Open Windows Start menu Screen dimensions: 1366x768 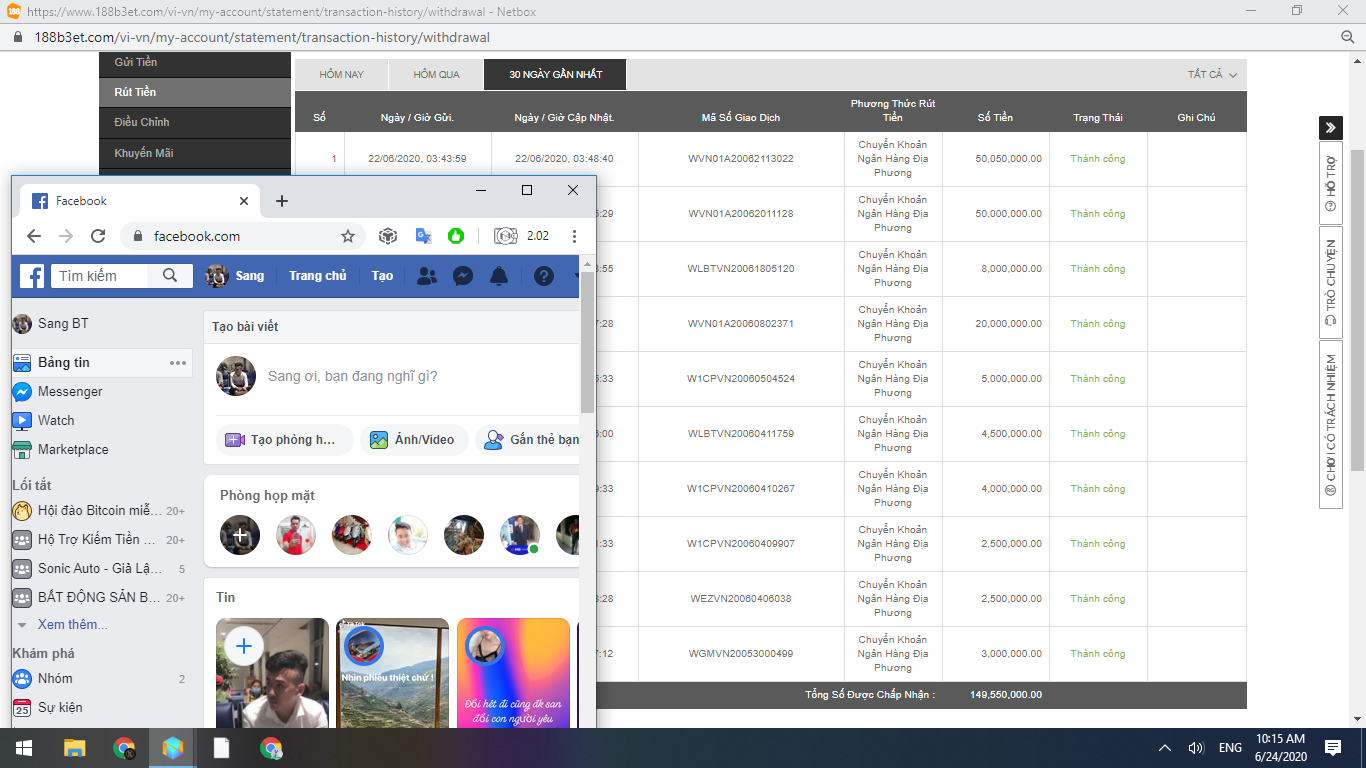(22, 747)
